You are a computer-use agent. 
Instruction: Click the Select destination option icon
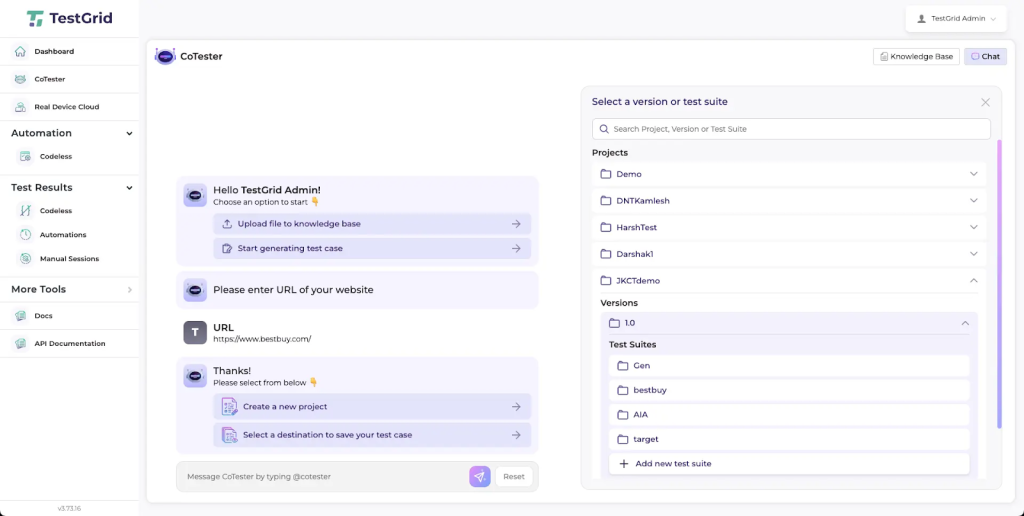coord(229,435)
